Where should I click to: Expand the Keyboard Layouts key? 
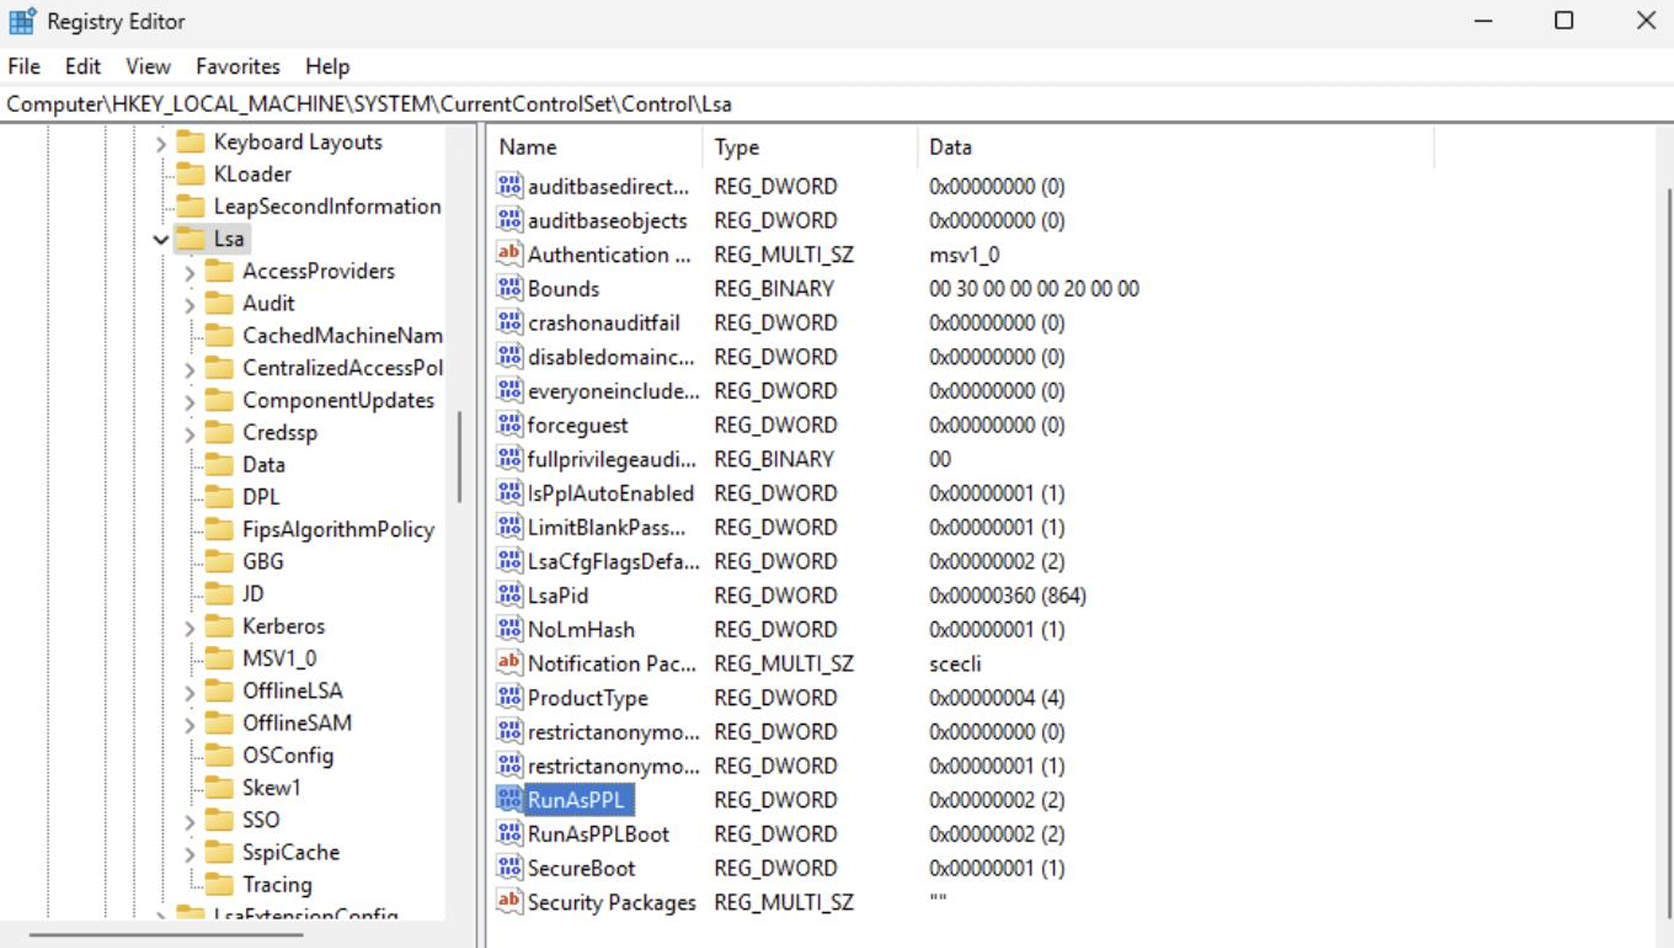[160, 143]
